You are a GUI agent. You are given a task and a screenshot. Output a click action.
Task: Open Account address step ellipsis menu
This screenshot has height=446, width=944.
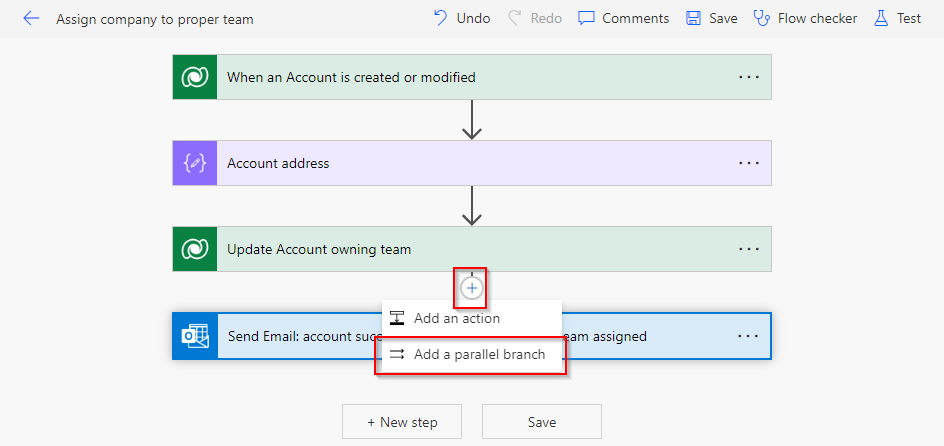tap(748, 163)
